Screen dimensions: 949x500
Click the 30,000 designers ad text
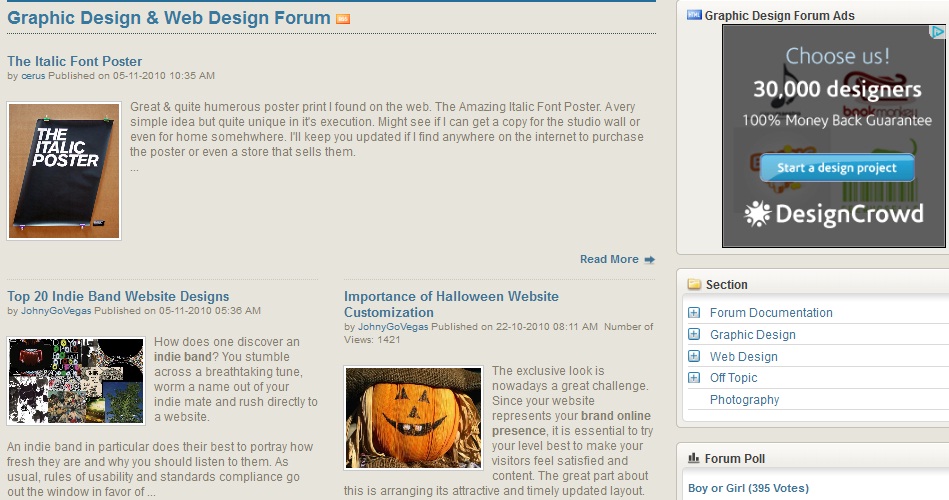(x=837, y=89)
